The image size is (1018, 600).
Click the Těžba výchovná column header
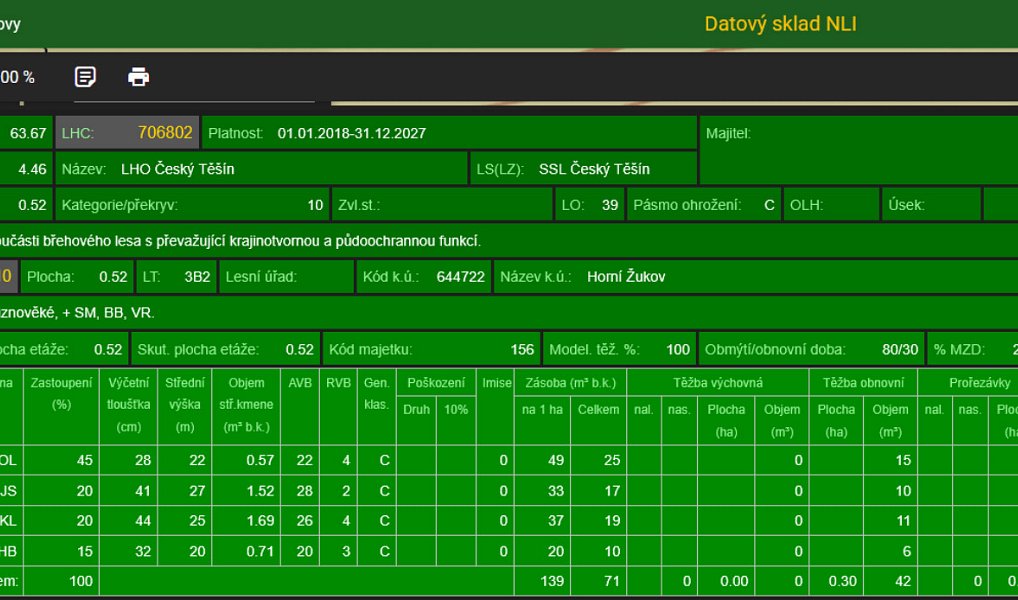coord(717,383)
